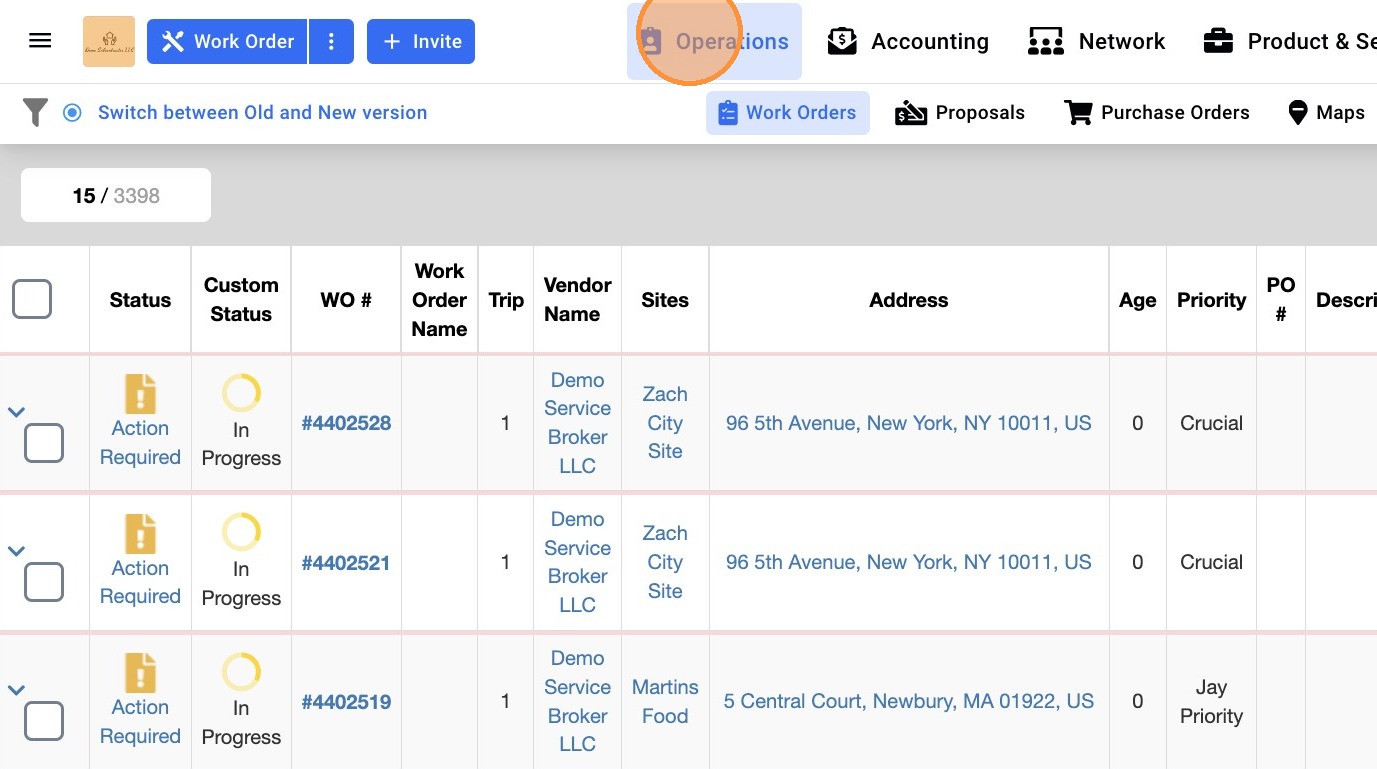Open the Accounting section

(908, 41)
